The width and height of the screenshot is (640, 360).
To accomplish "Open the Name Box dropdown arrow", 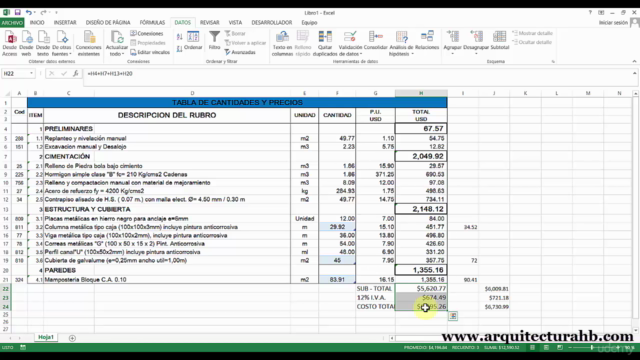I will click(x=31, y=73).
